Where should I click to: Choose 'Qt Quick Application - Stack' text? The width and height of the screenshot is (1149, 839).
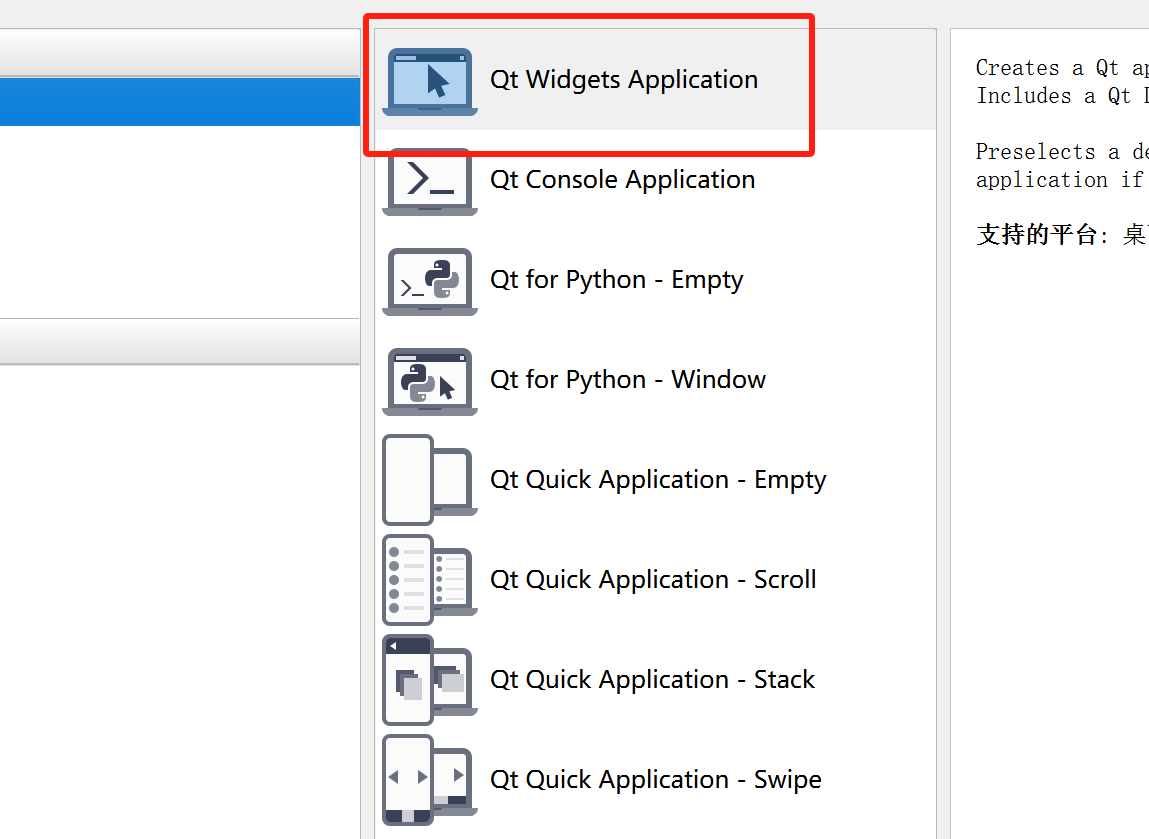click(652, 679)
